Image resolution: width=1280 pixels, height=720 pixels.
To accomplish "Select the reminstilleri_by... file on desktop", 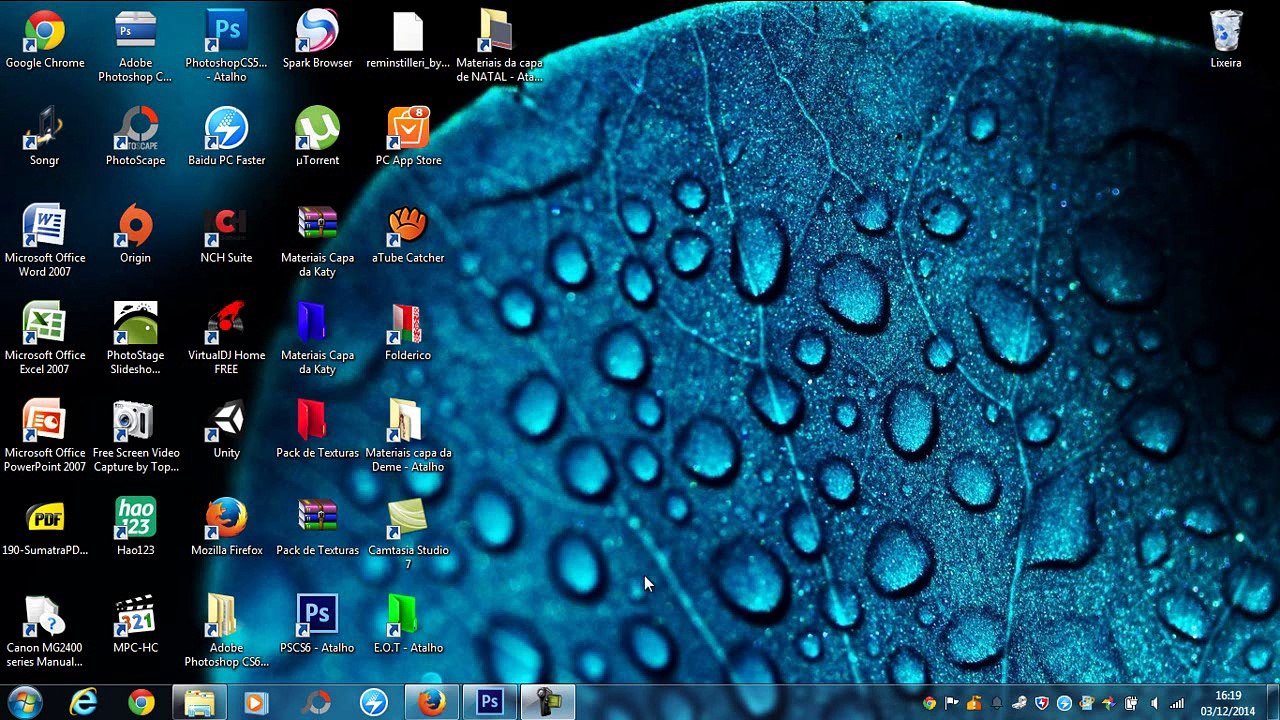I will (408, 40).
